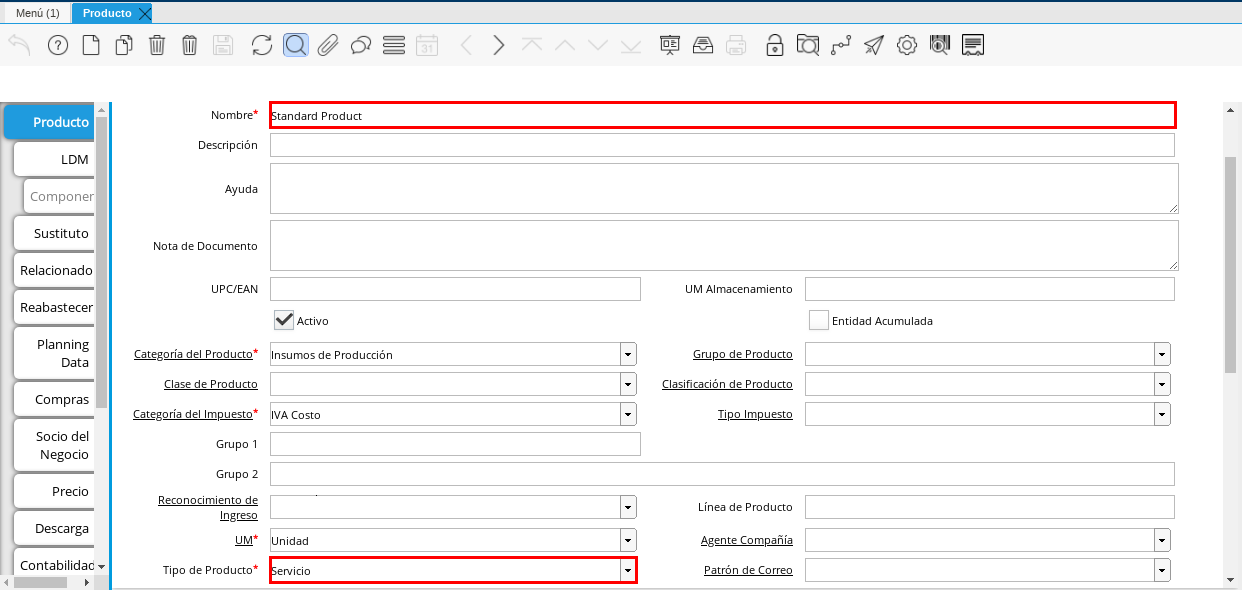Toggle grid view with stacked lines icon
The width and height of the screenshot is (1242, 590).
coord(394,45)
